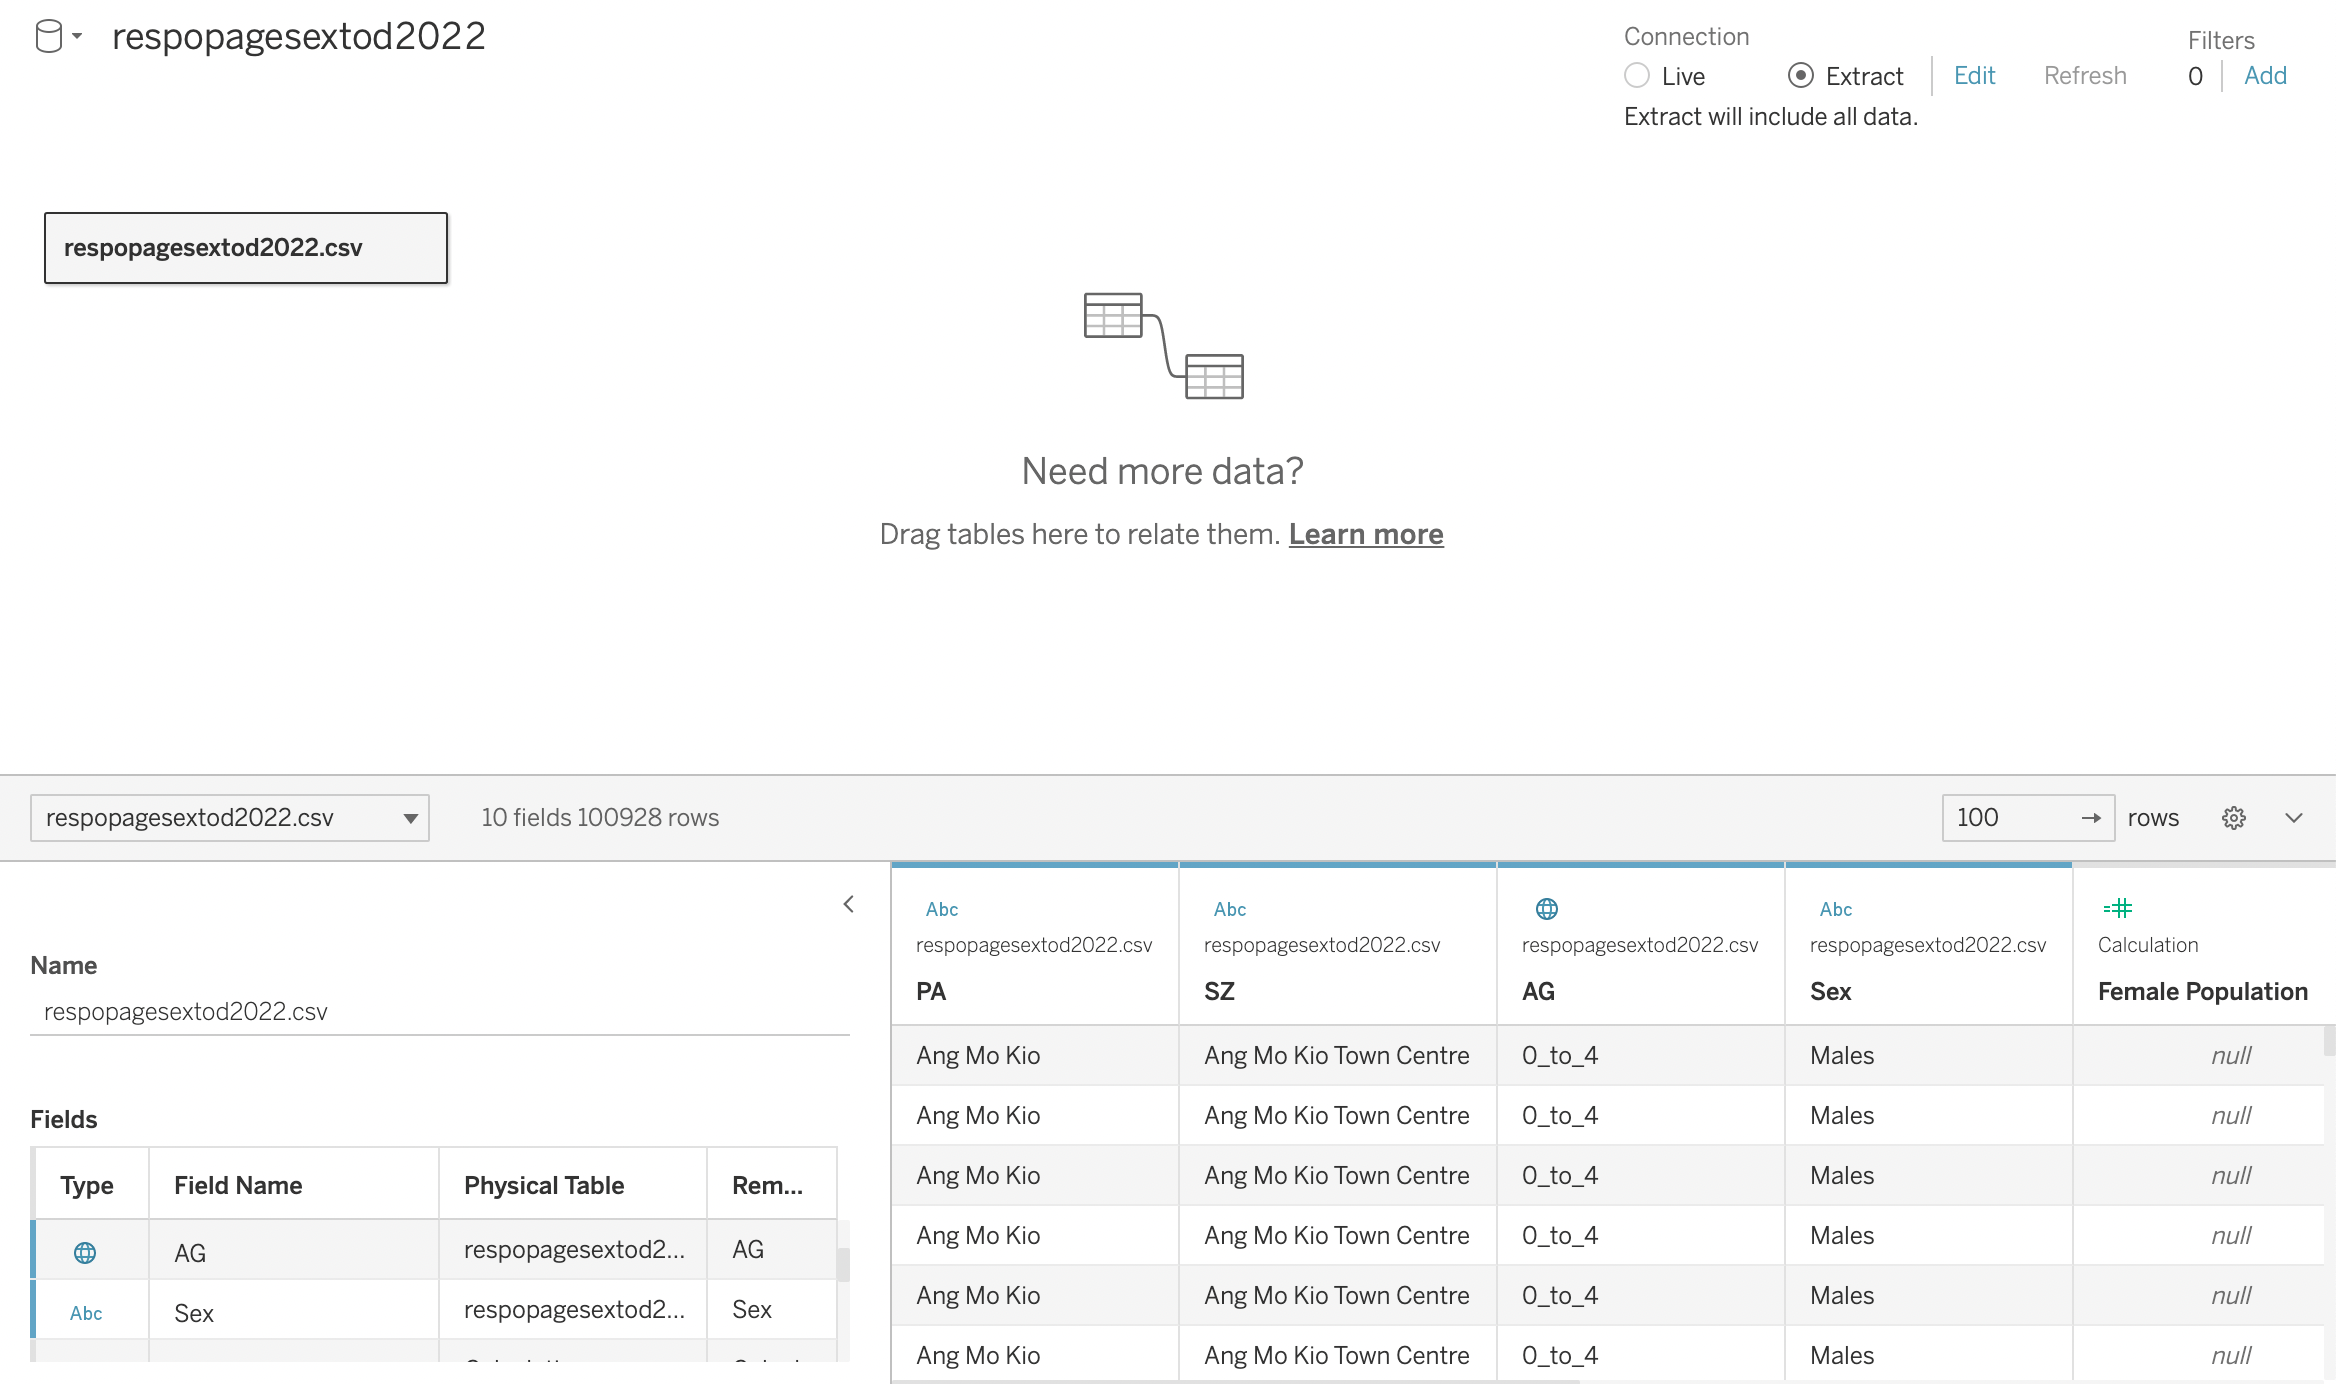Click the Abc icon in the Sex fields row
2336x1384 pixels.
[x=86, y=1313]
